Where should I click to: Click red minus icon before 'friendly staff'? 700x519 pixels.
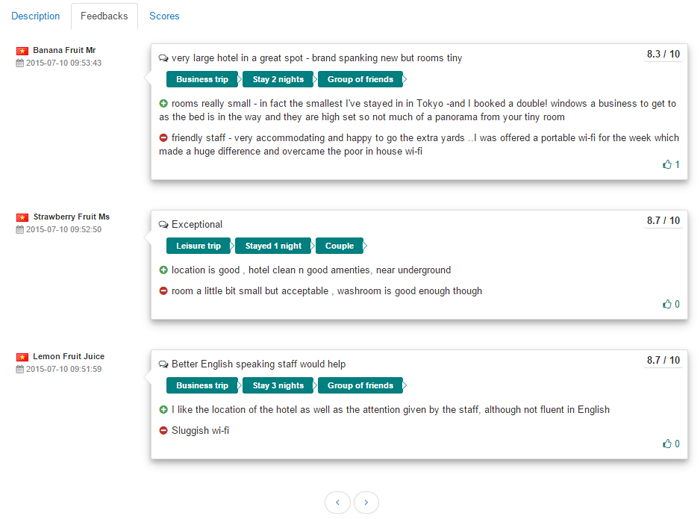pyautogui.click(x=163, y=138)
